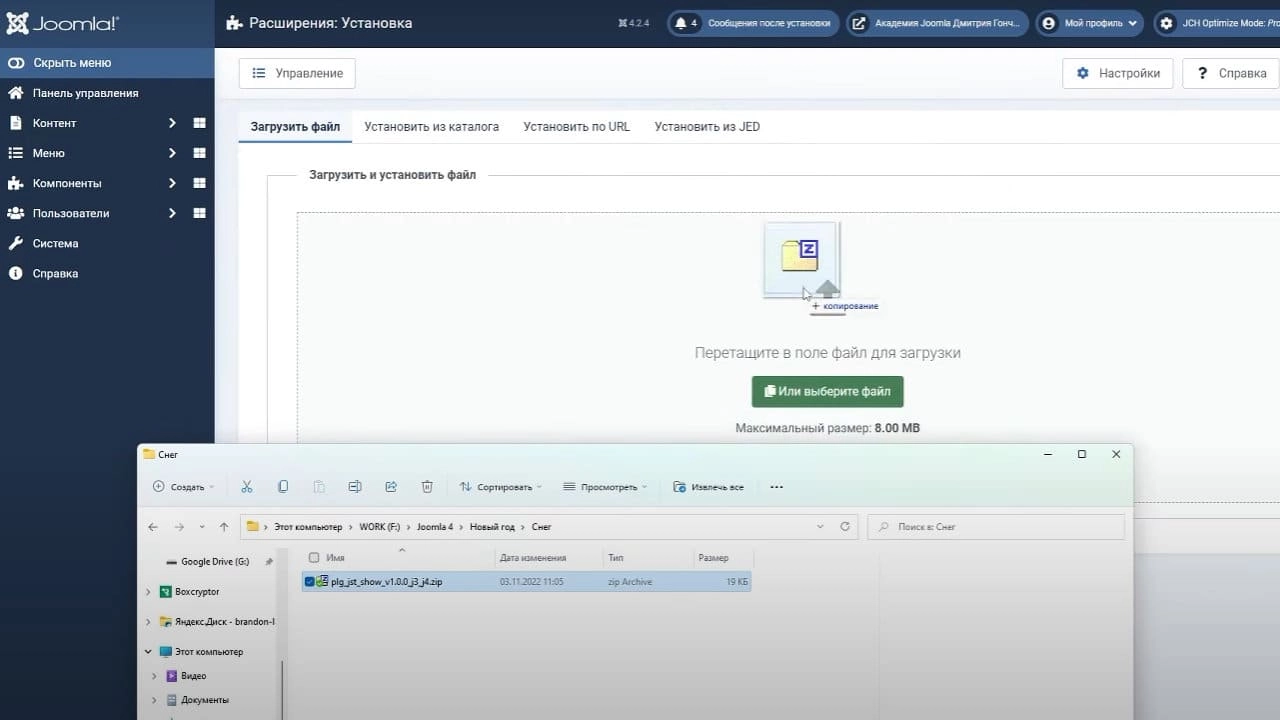
Task: Tick the select-all checkbox next to Имя
Action: click(x=314, y=558)
